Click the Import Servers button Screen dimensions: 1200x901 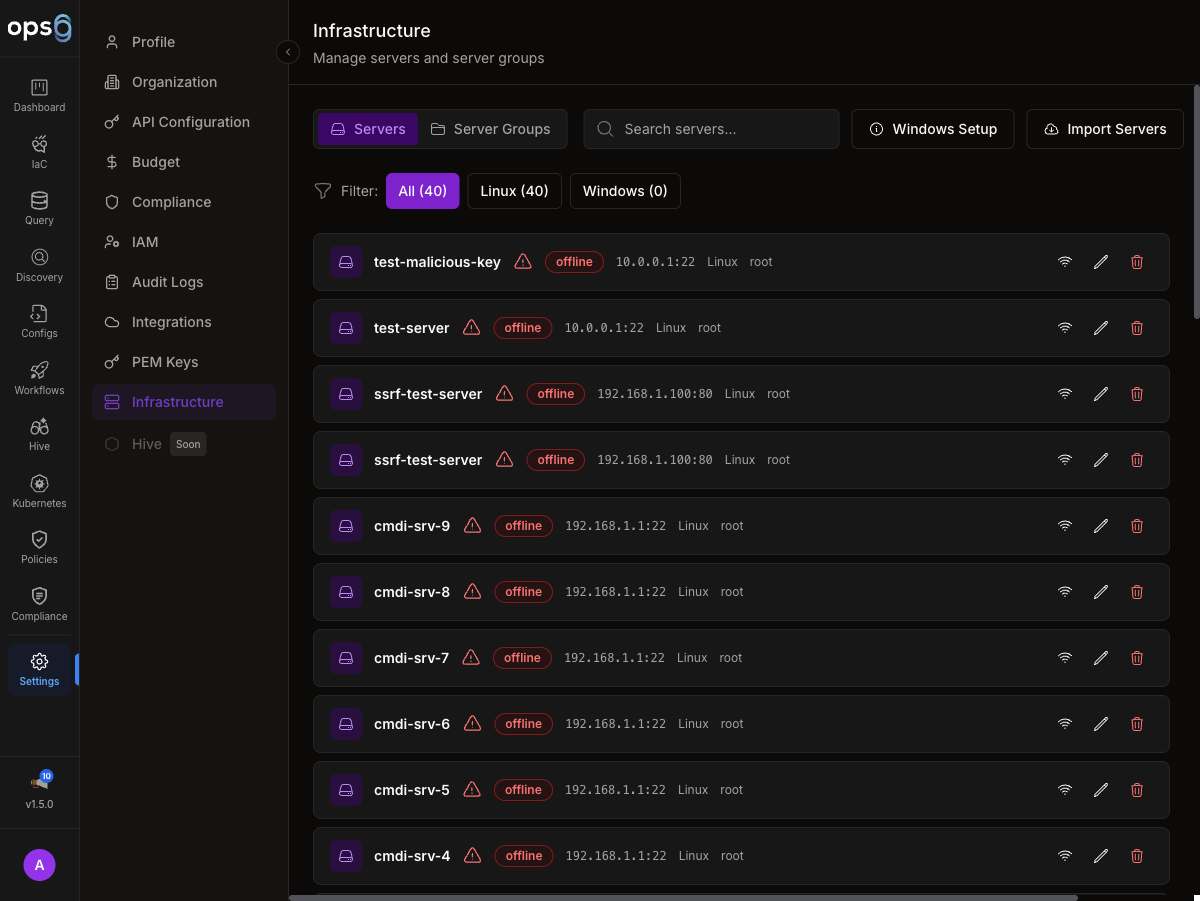click(x=1105, y=129)
